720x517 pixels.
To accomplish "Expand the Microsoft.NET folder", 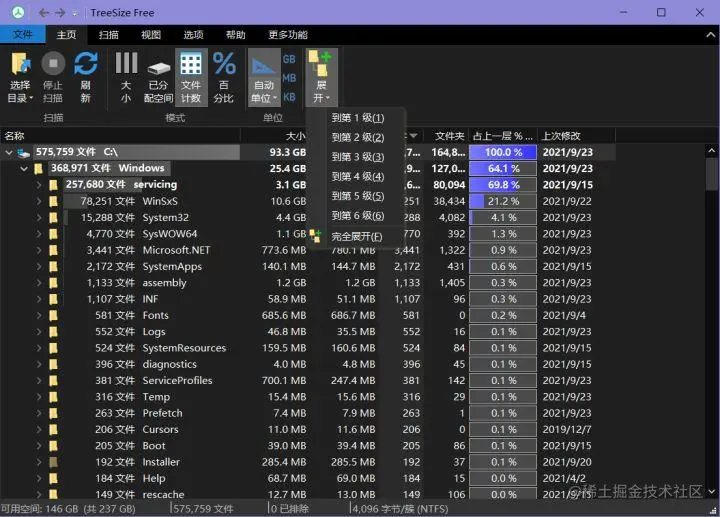I will pyautogui.click(x=39, y=250).
